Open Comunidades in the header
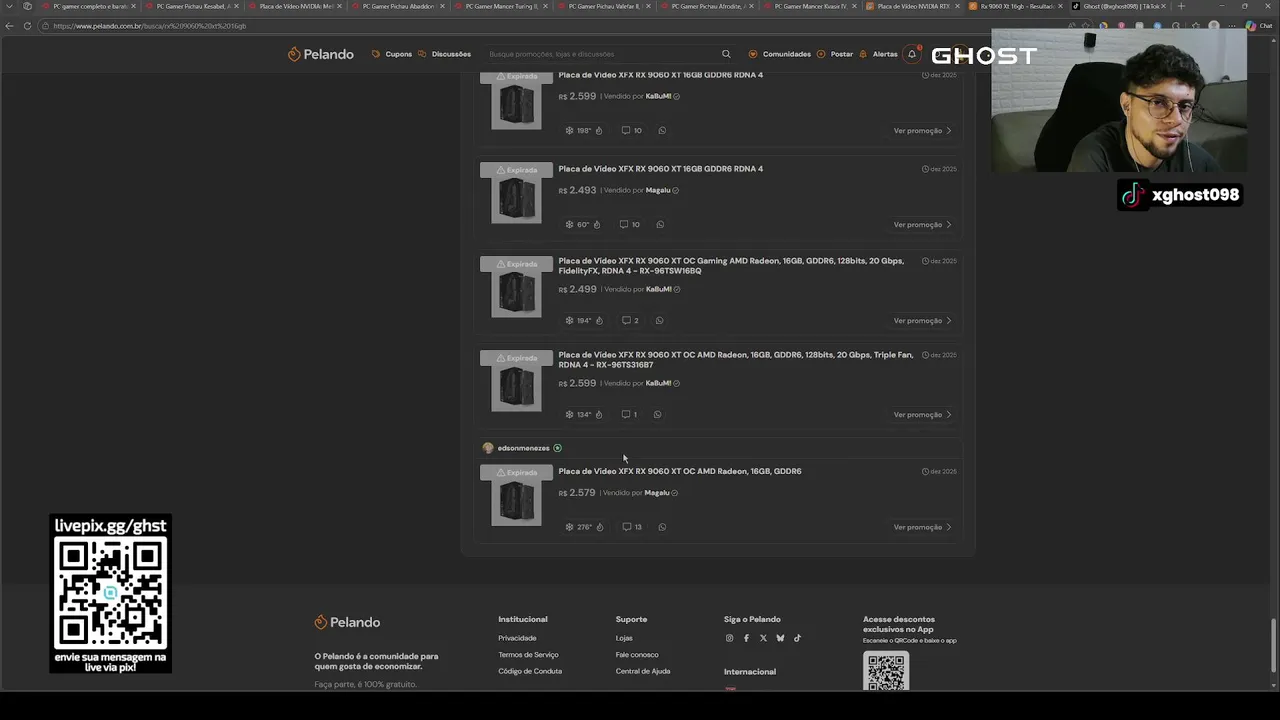1280x720 pixels. point(780,54)
